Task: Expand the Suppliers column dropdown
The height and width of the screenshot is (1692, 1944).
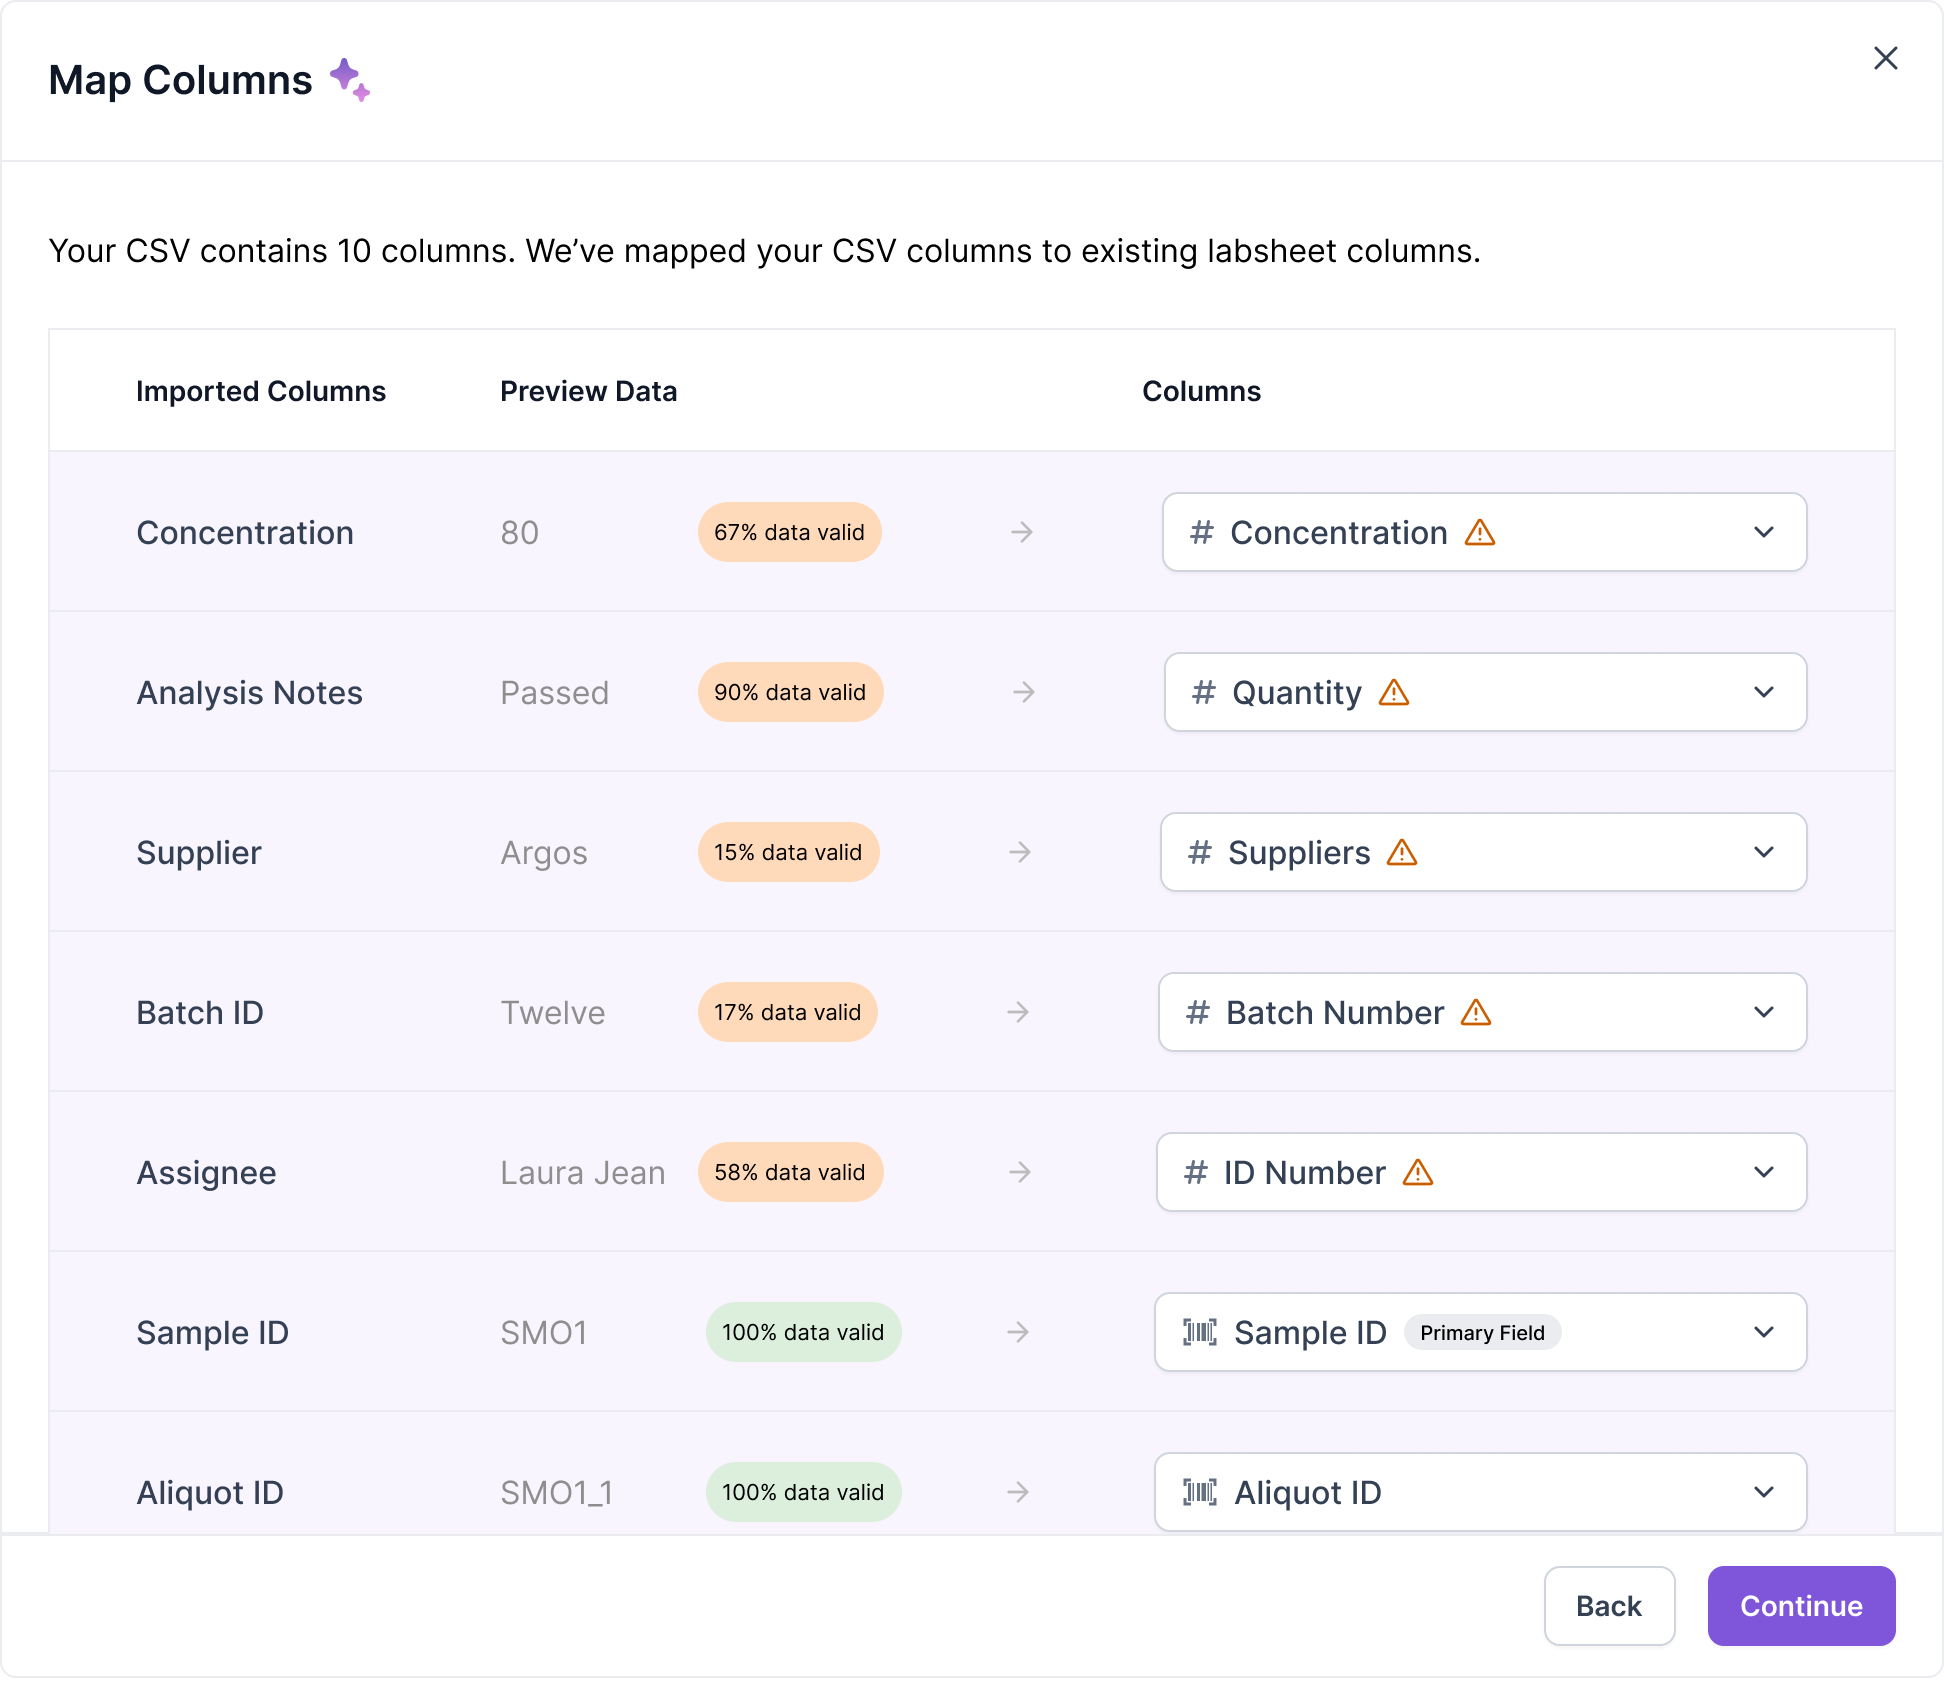Action: pyautogui.click(x=1764, y=852)
